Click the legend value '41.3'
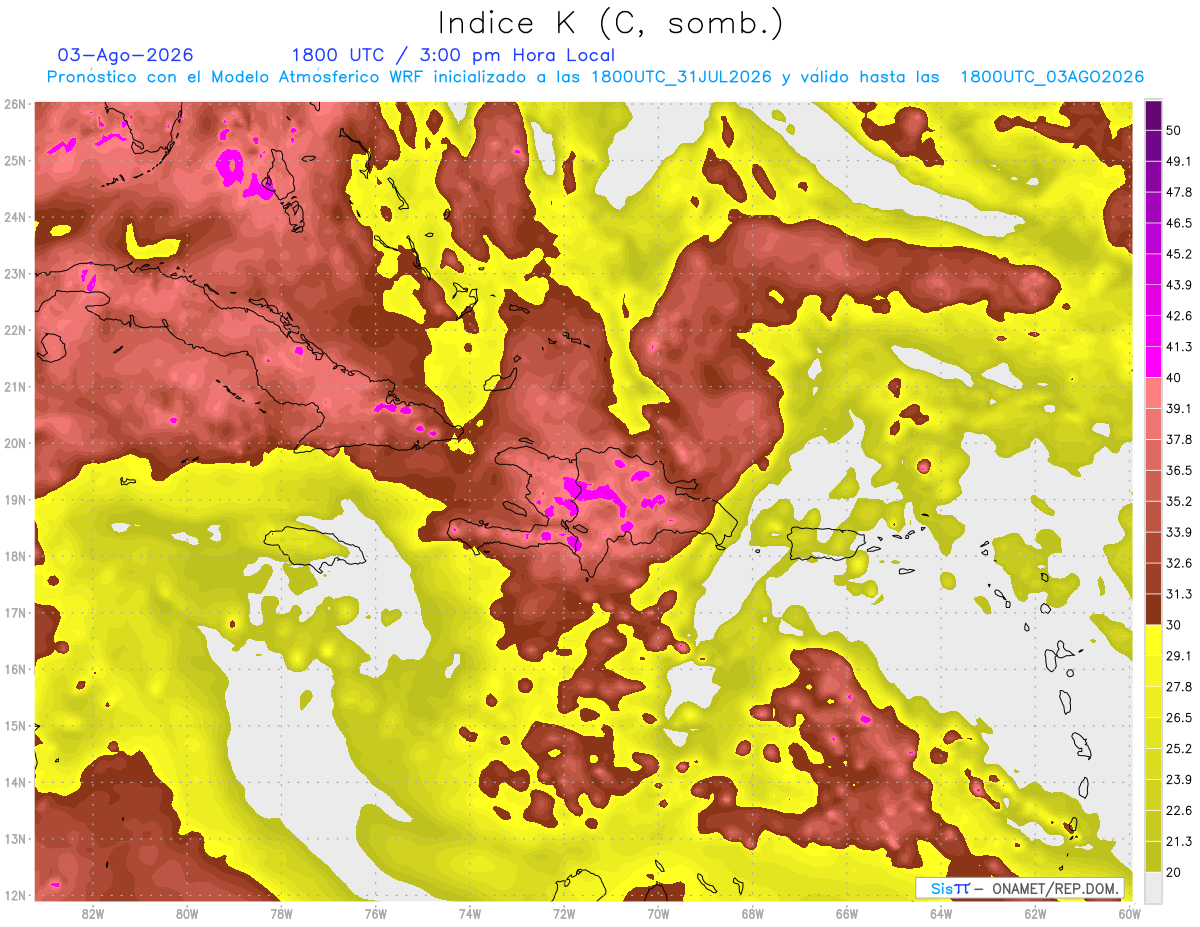1200x927 pixels. click(1180, 347)
